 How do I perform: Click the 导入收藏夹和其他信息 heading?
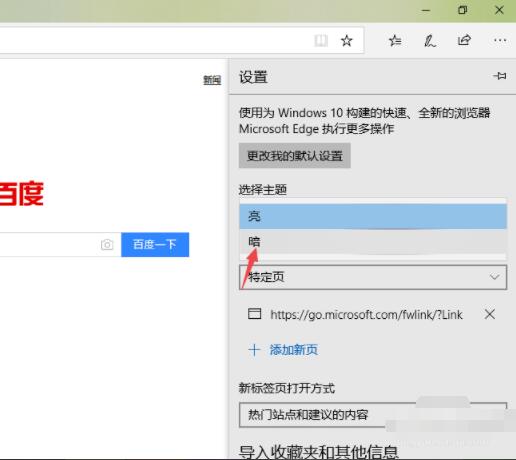(319, 452)
